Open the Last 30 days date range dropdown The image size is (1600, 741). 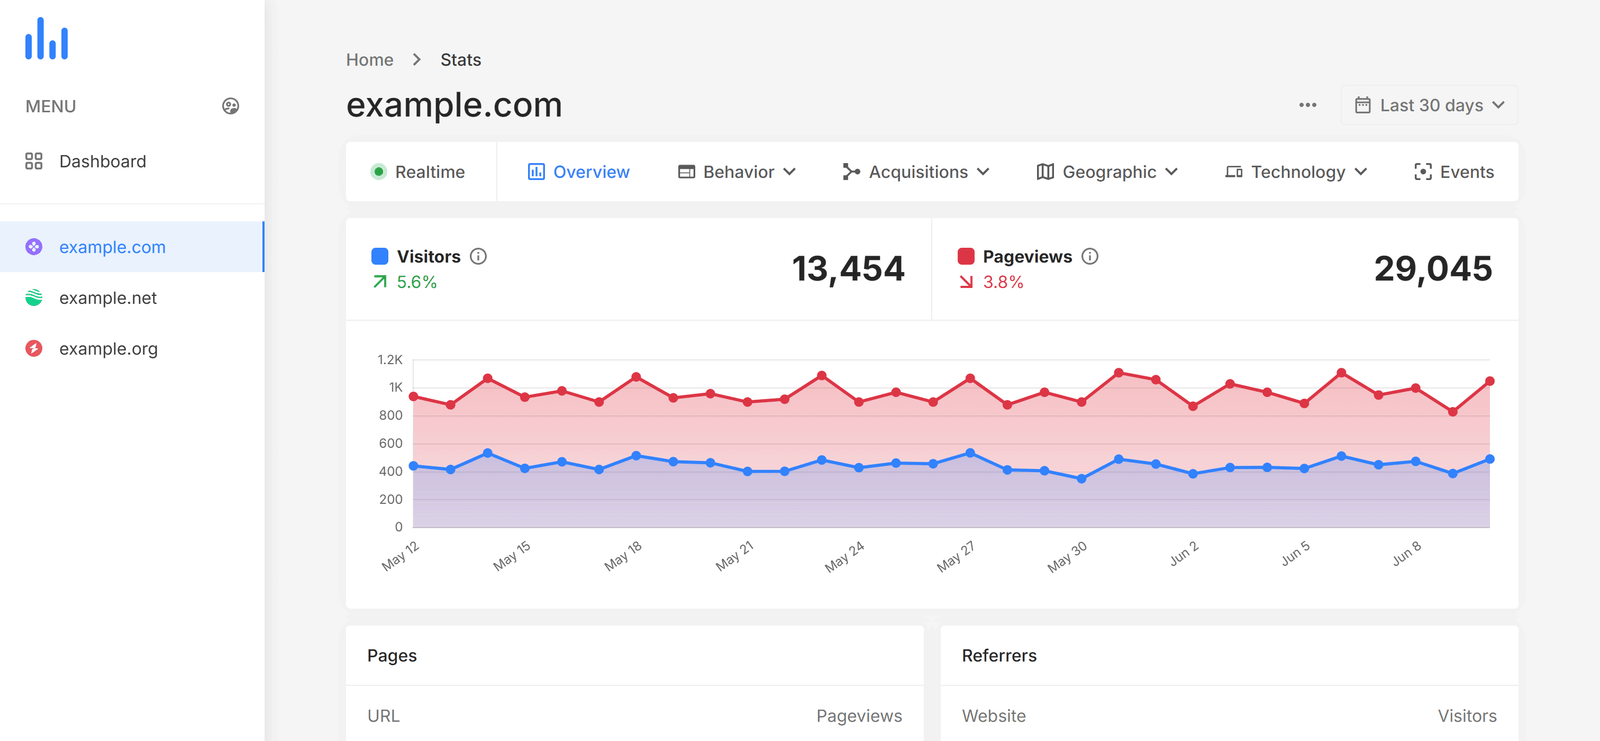click(1429, 105)
